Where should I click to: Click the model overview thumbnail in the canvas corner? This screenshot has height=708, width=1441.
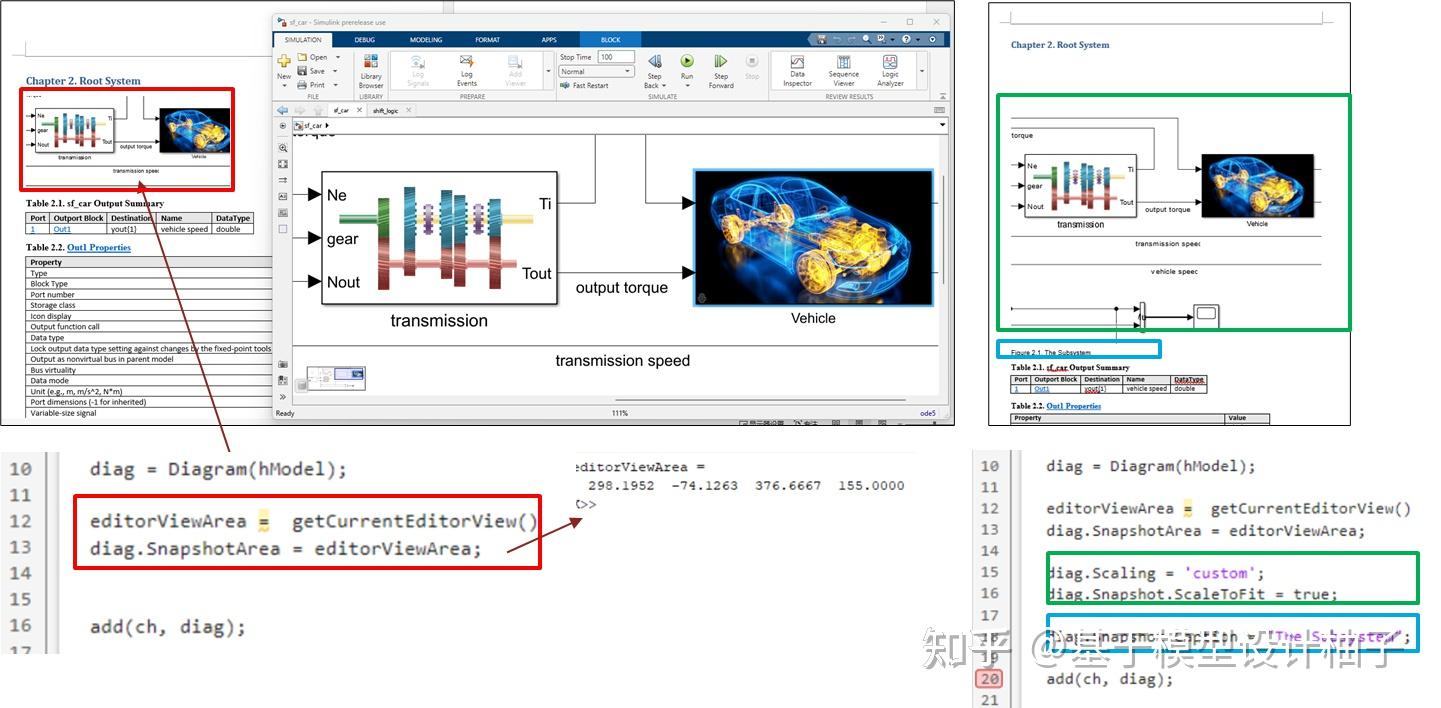click(336, 378)
